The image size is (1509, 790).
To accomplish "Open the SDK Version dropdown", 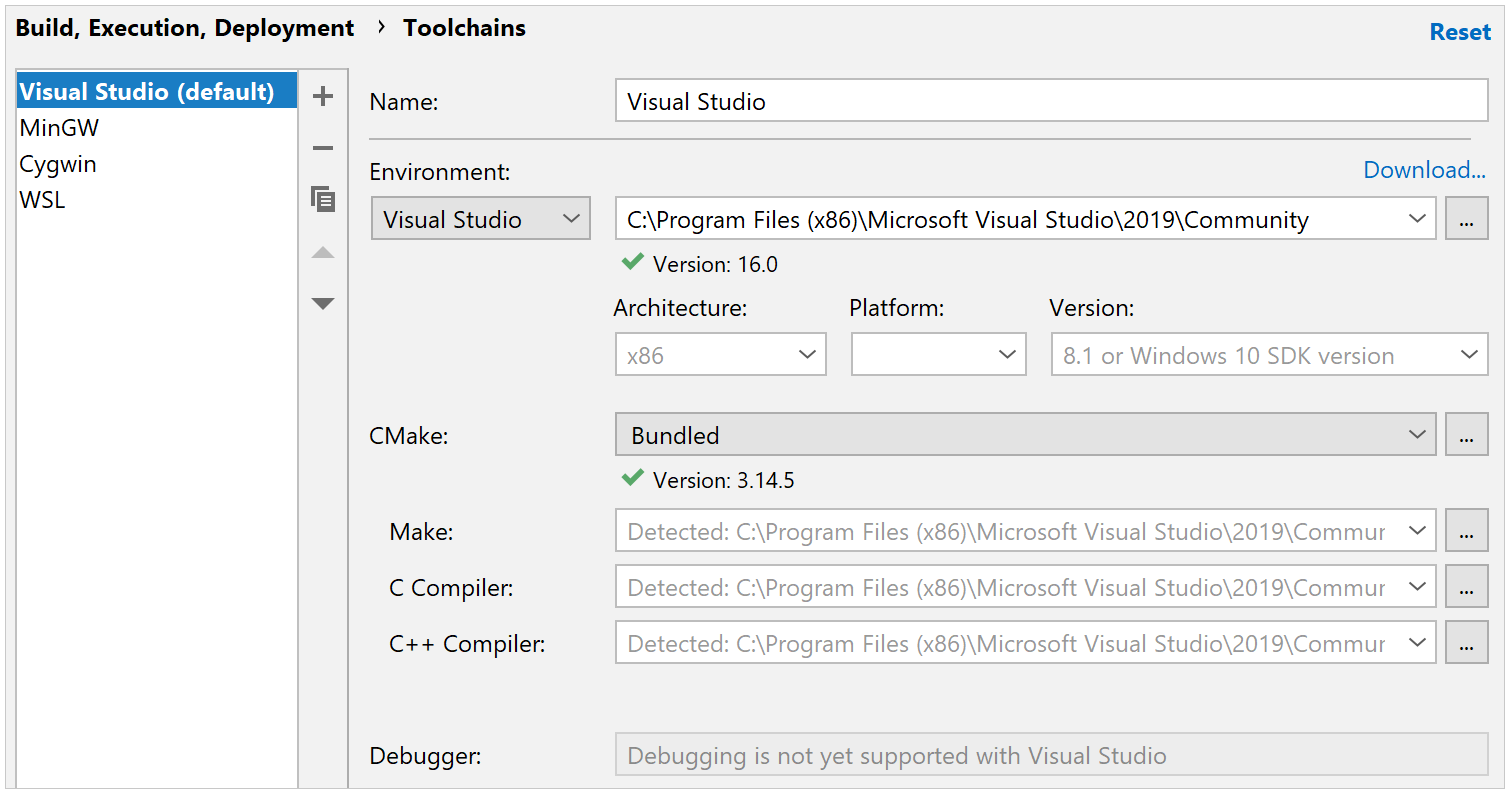I will [x=1270, y=355].
